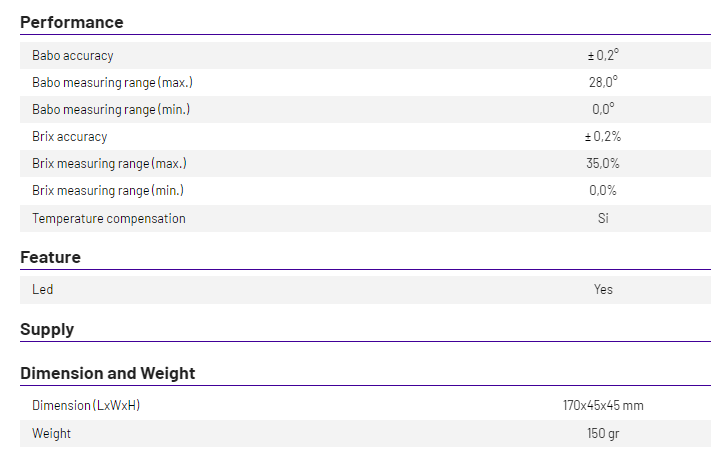Expand the Supply section heading
Image resolution: width=711 pixels, height=458 pixels.
47,329
